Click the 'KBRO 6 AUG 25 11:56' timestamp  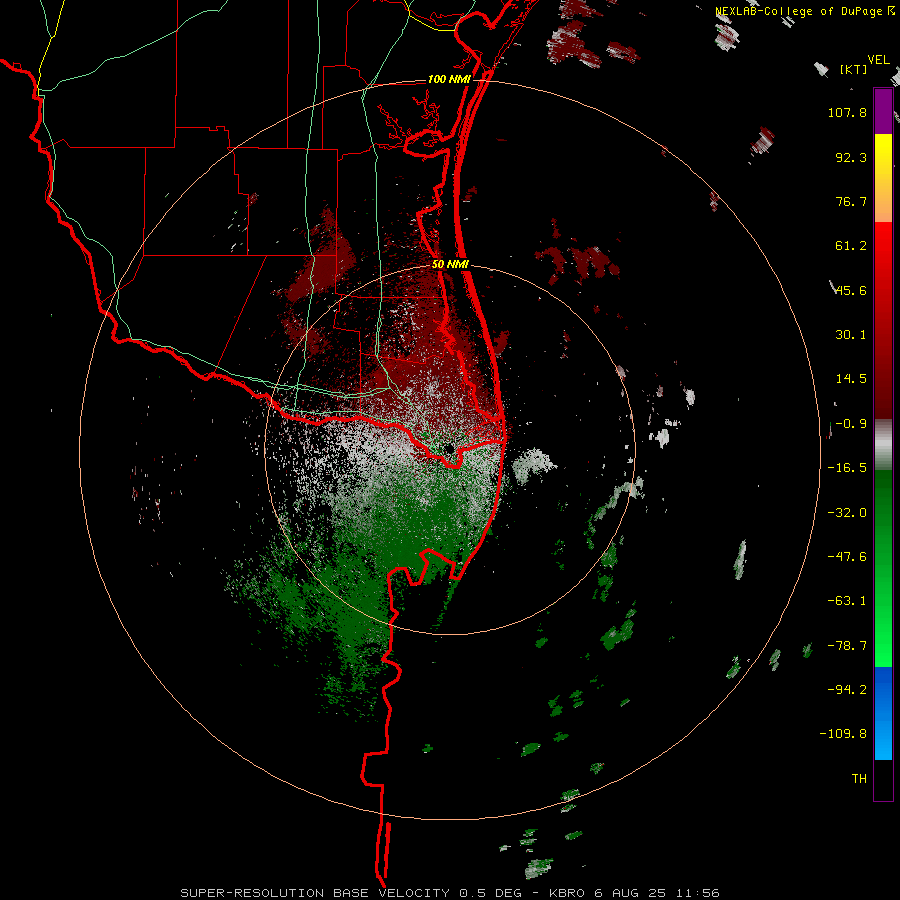tap(634, 893)
